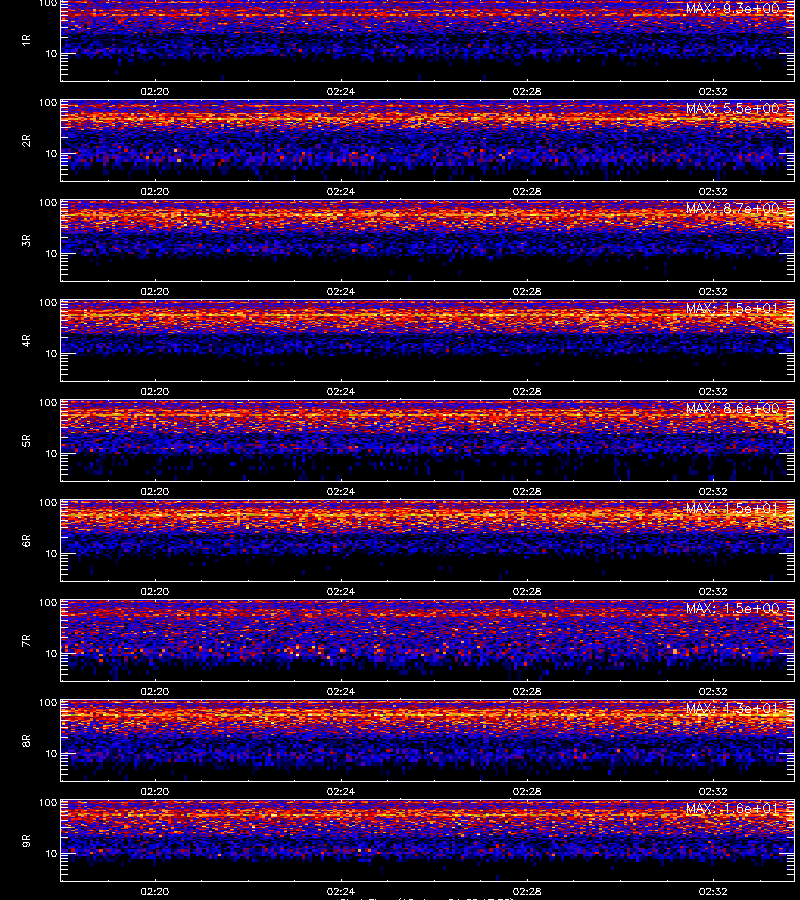Click the 02:24 time label under panel 1R

pyautogui.click(x=341, y=91)
